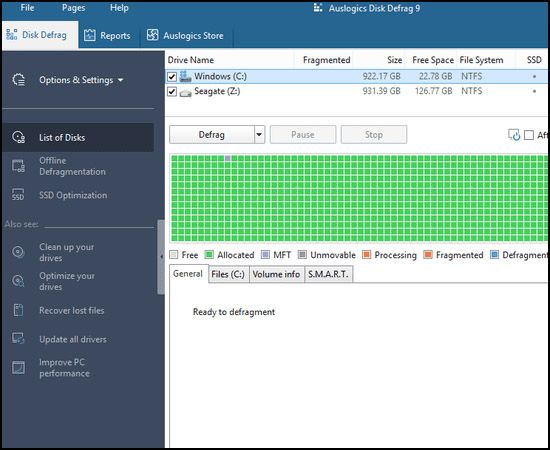Click the Stop button
550x450 pixels.
(374, 135)
